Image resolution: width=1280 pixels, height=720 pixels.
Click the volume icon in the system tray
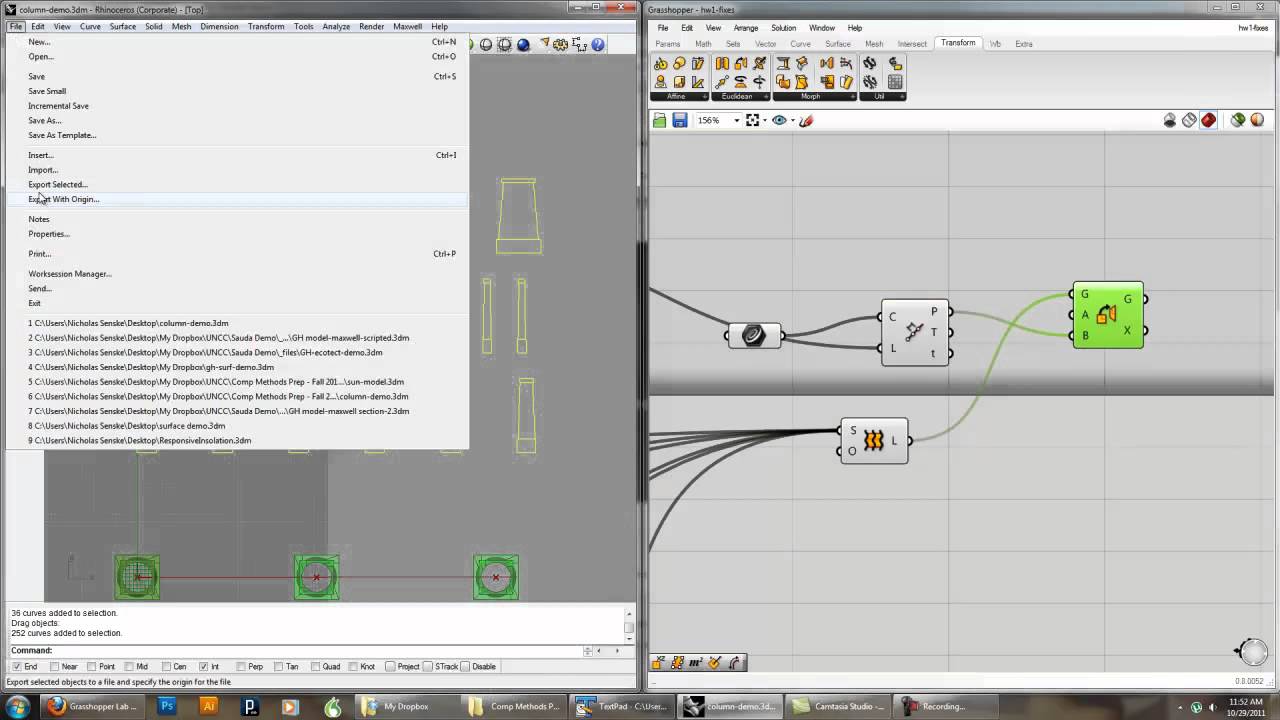1214,707
